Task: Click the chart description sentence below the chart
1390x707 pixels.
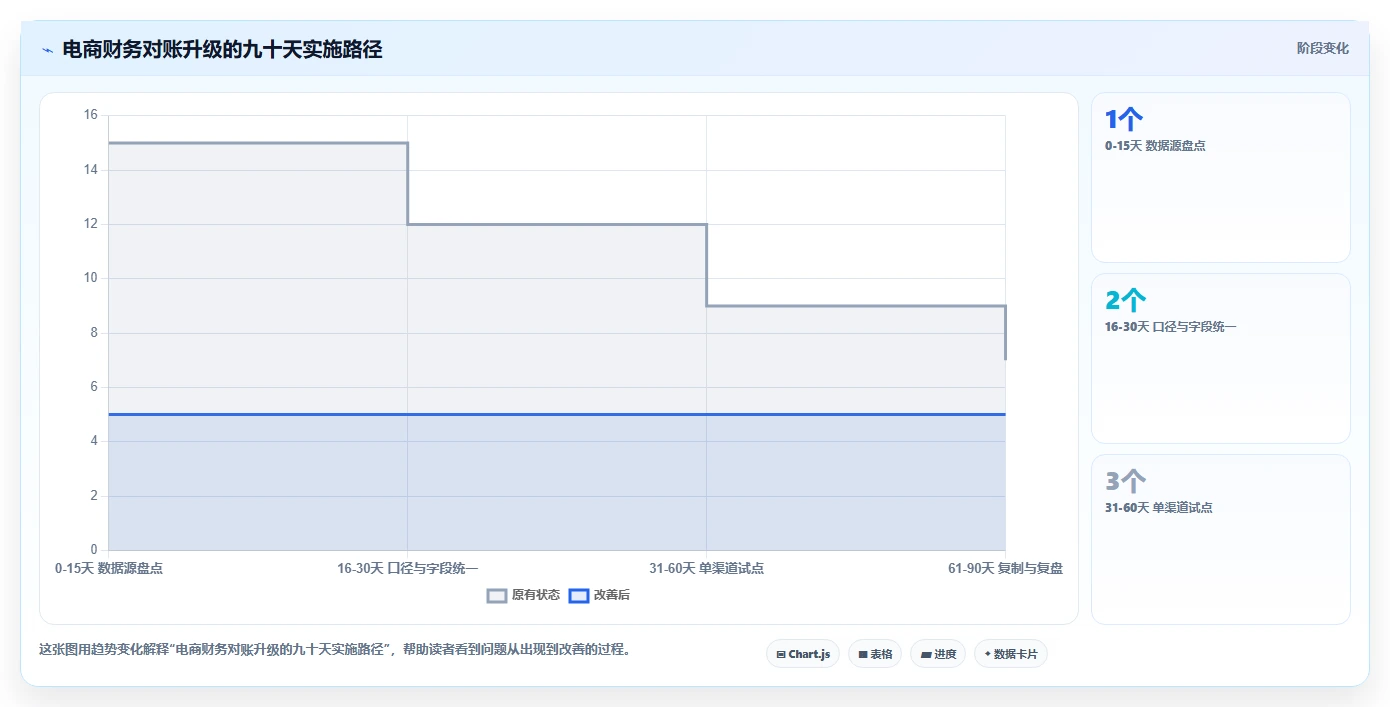Action: tap(335, 649)
